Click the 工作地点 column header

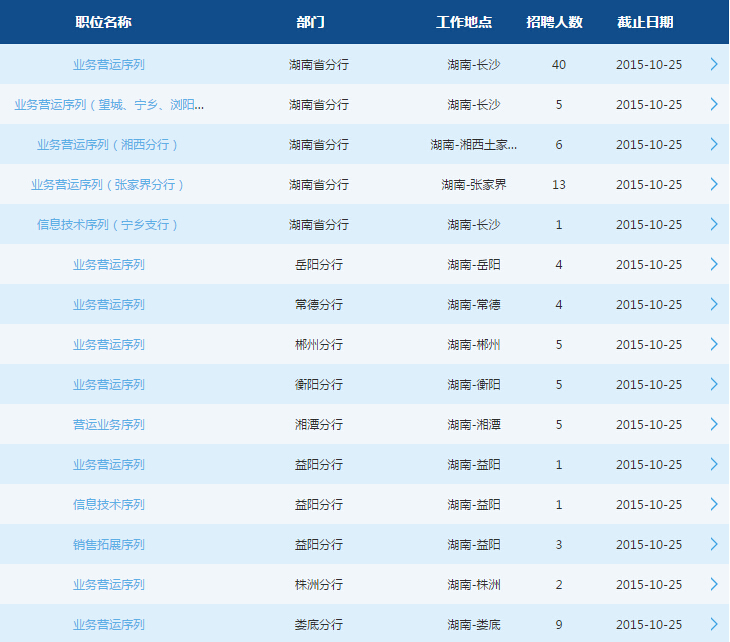tap(465, 22)
